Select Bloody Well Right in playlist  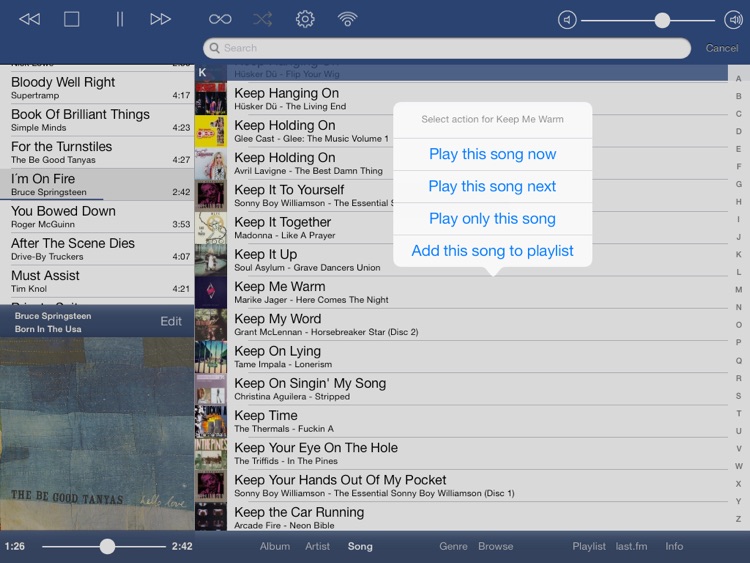click(x=97, y=88)
